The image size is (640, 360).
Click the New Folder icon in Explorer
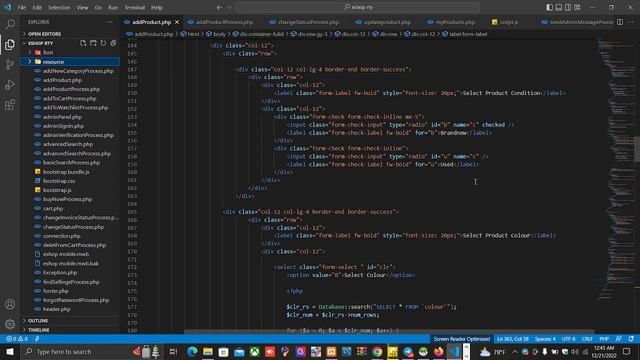click(x=93, y=43)
